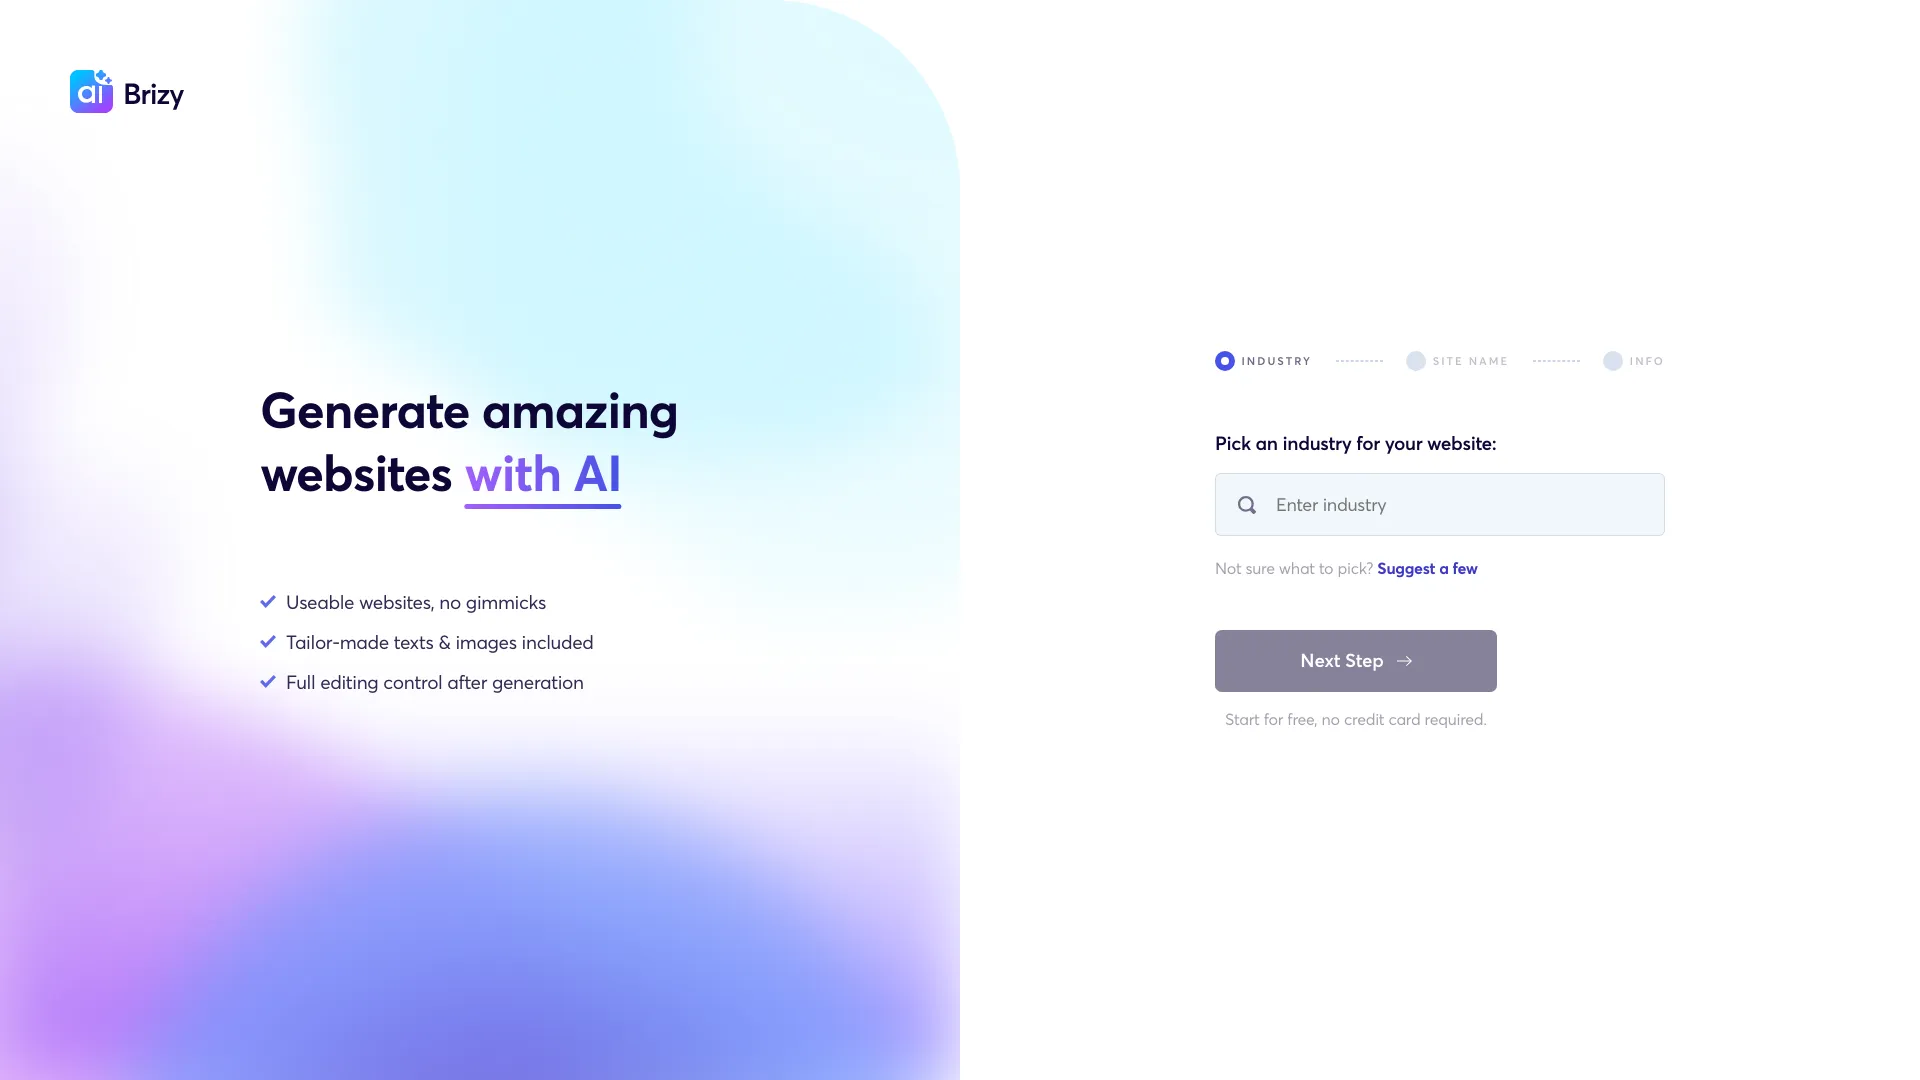Click the Next Step button
This screenshot has width=1920, height=1080.
[x=1356, y=661]
